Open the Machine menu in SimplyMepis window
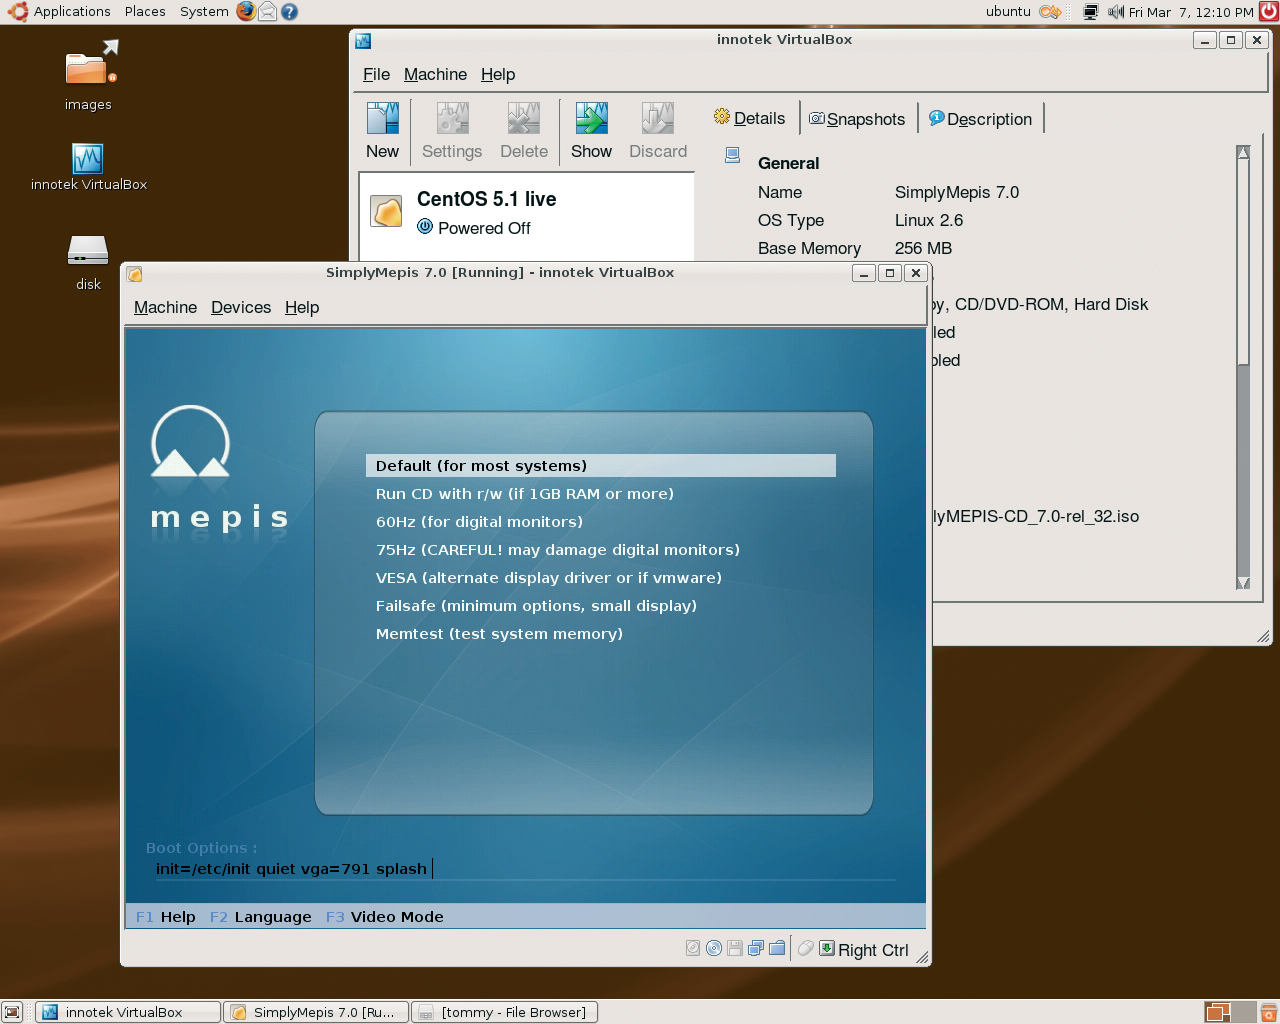 click(x=165, y=307)
